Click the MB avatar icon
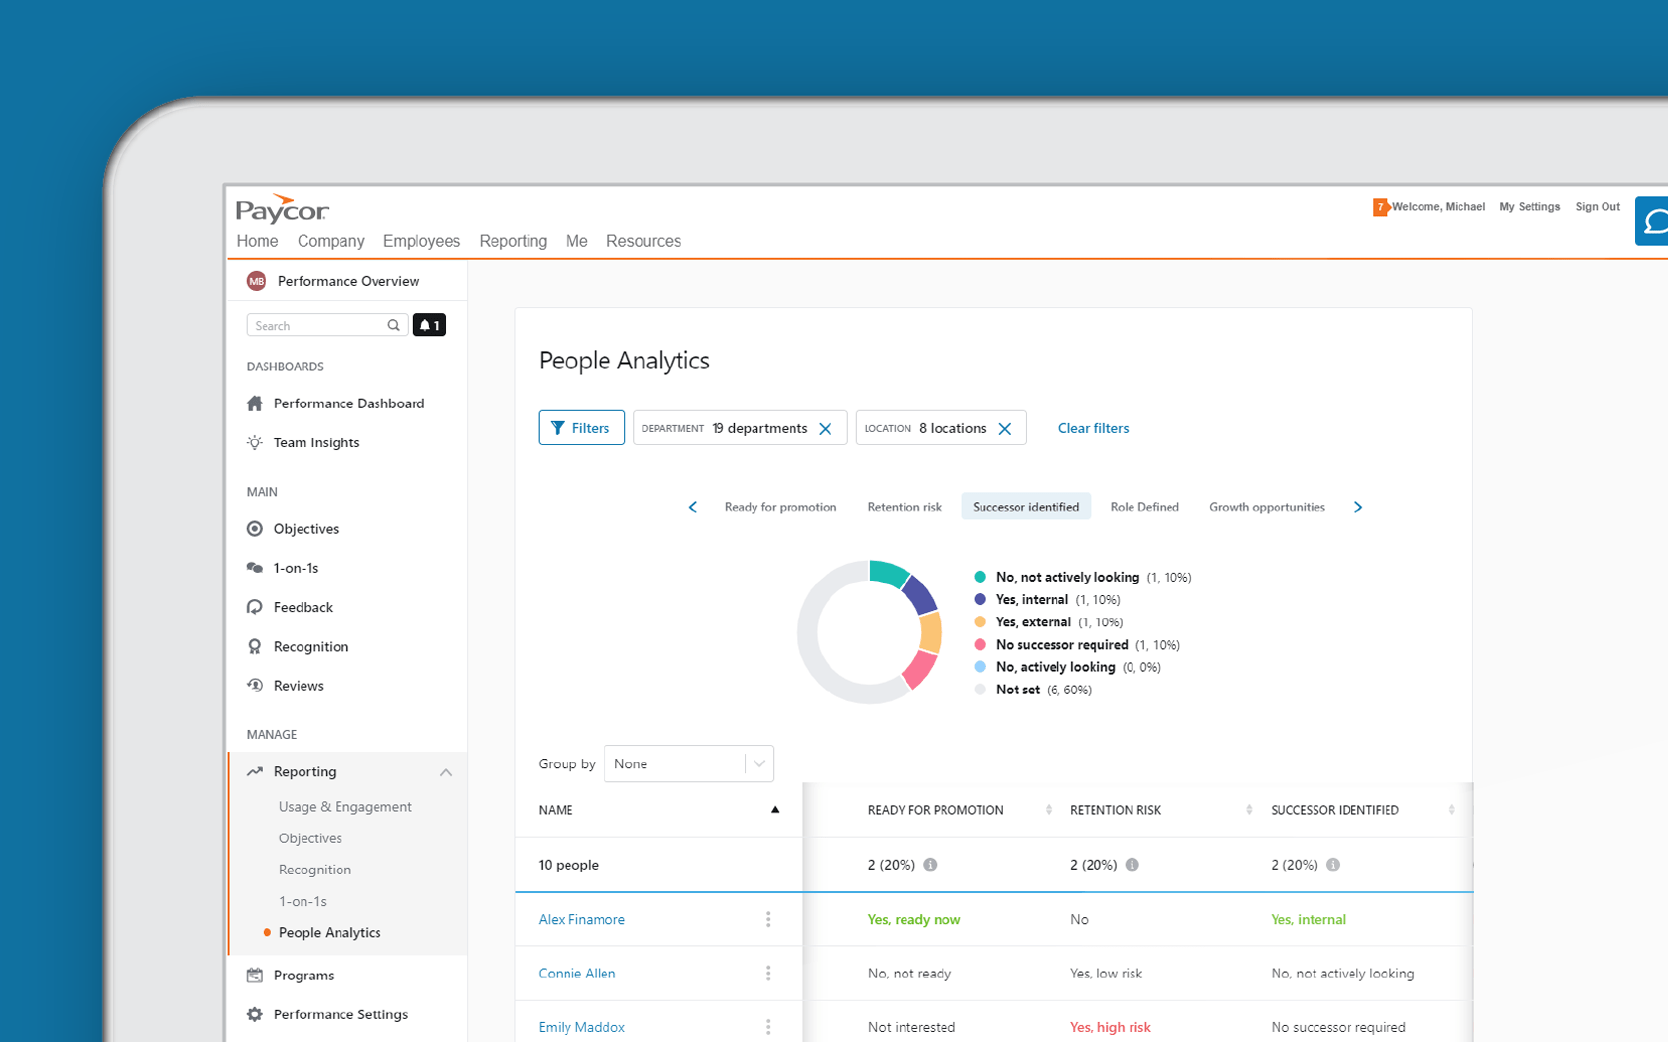 click(x=256, y=281)
